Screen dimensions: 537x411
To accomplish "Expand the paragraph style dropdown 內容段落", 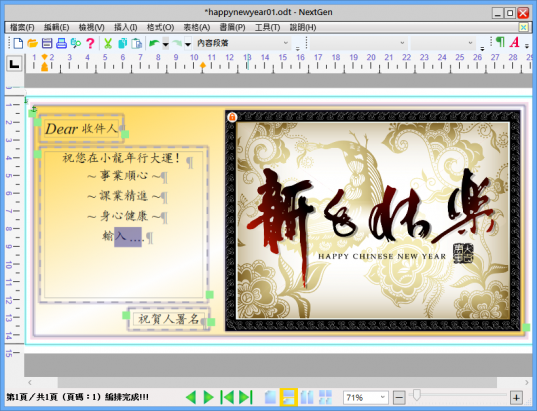I will pos(242,43).
